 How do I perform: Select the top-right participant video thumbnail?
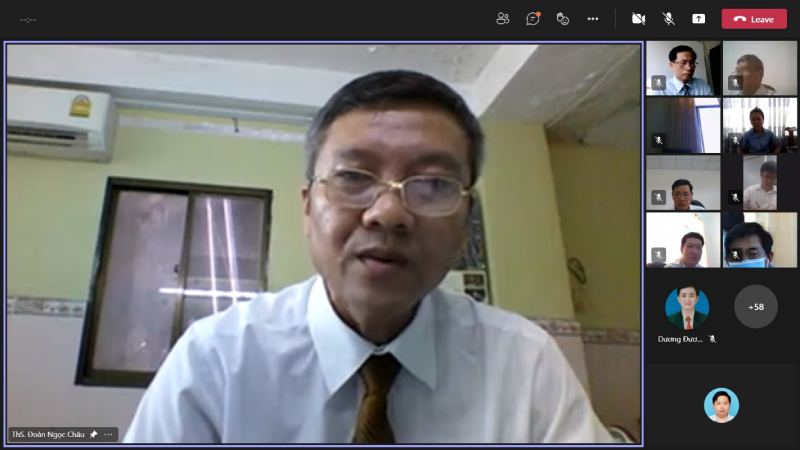pos(760,68)
